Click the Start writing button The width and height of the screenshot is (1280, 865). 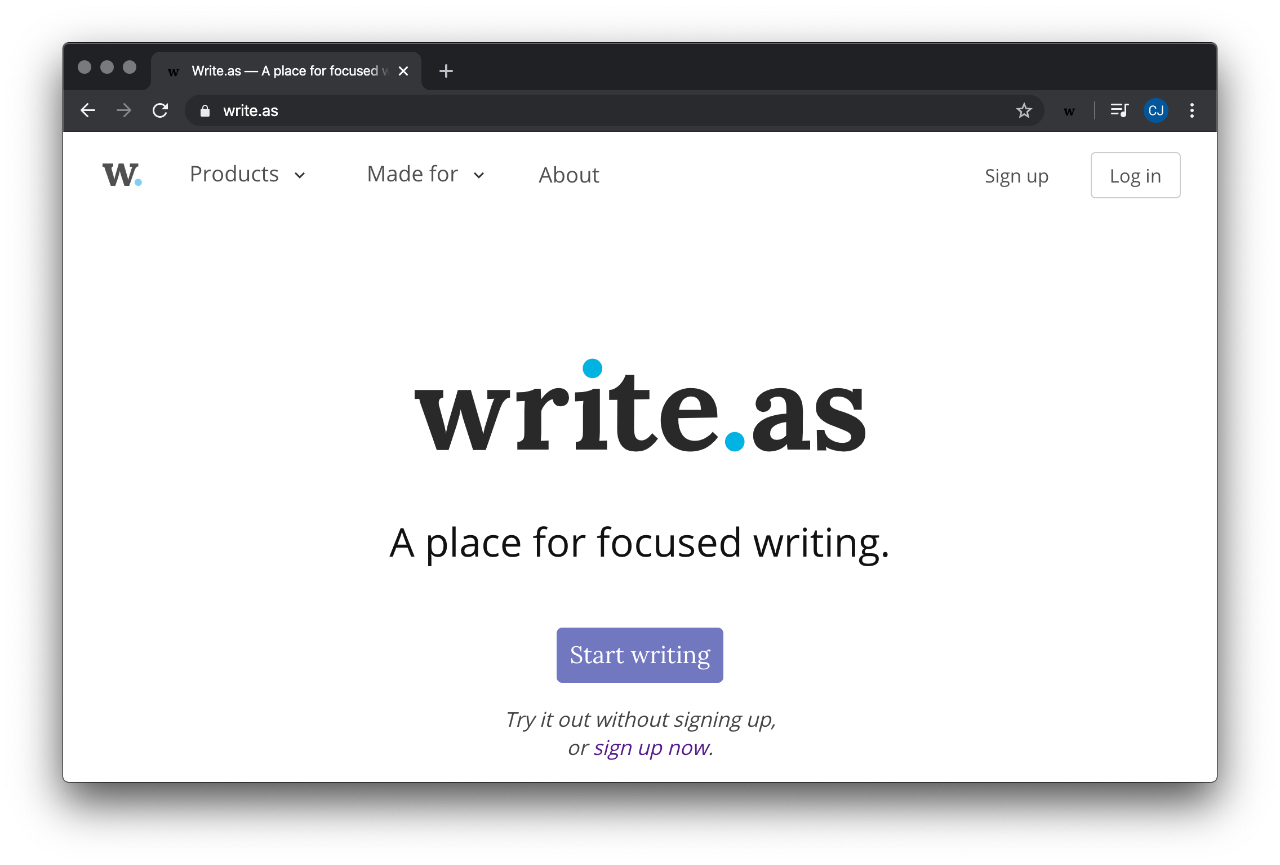[640, 655]
